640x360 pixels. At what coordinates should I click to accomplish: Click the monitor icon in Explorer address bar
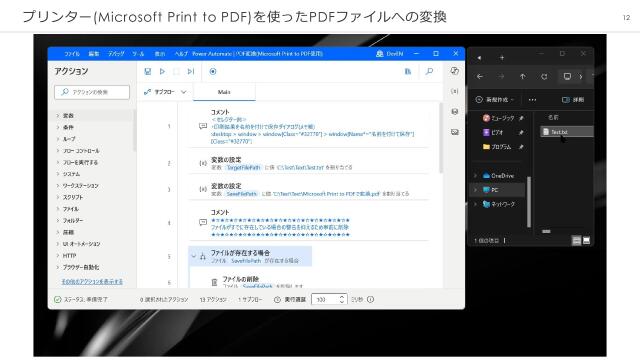[x=567, y=76]
